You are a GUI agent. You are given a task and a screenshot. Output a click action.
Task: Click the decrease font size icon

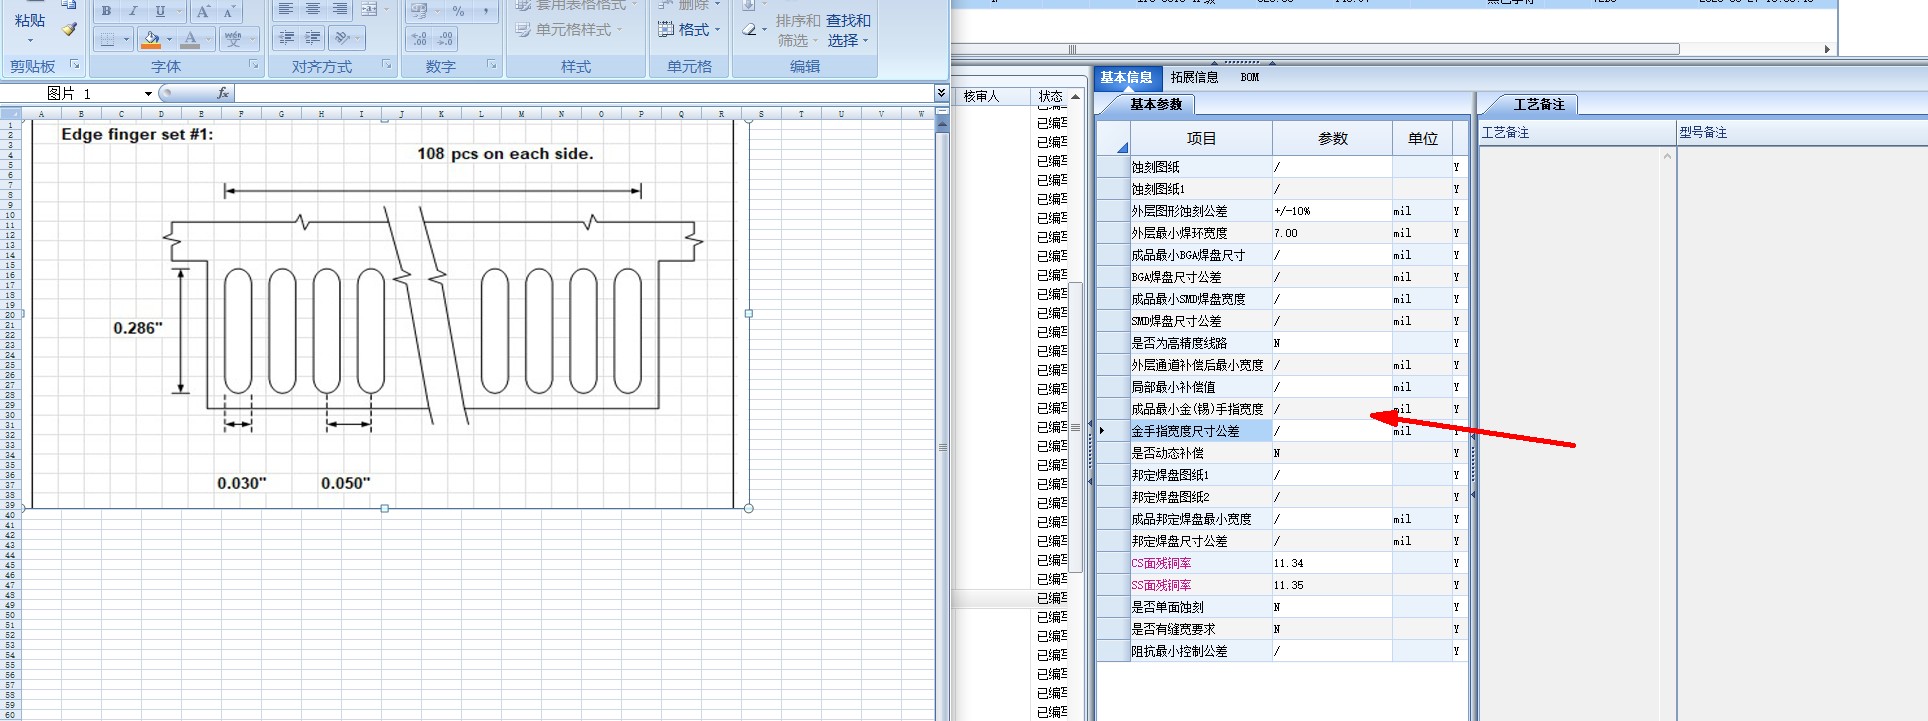pyautogui.click(x=228, y=11)
